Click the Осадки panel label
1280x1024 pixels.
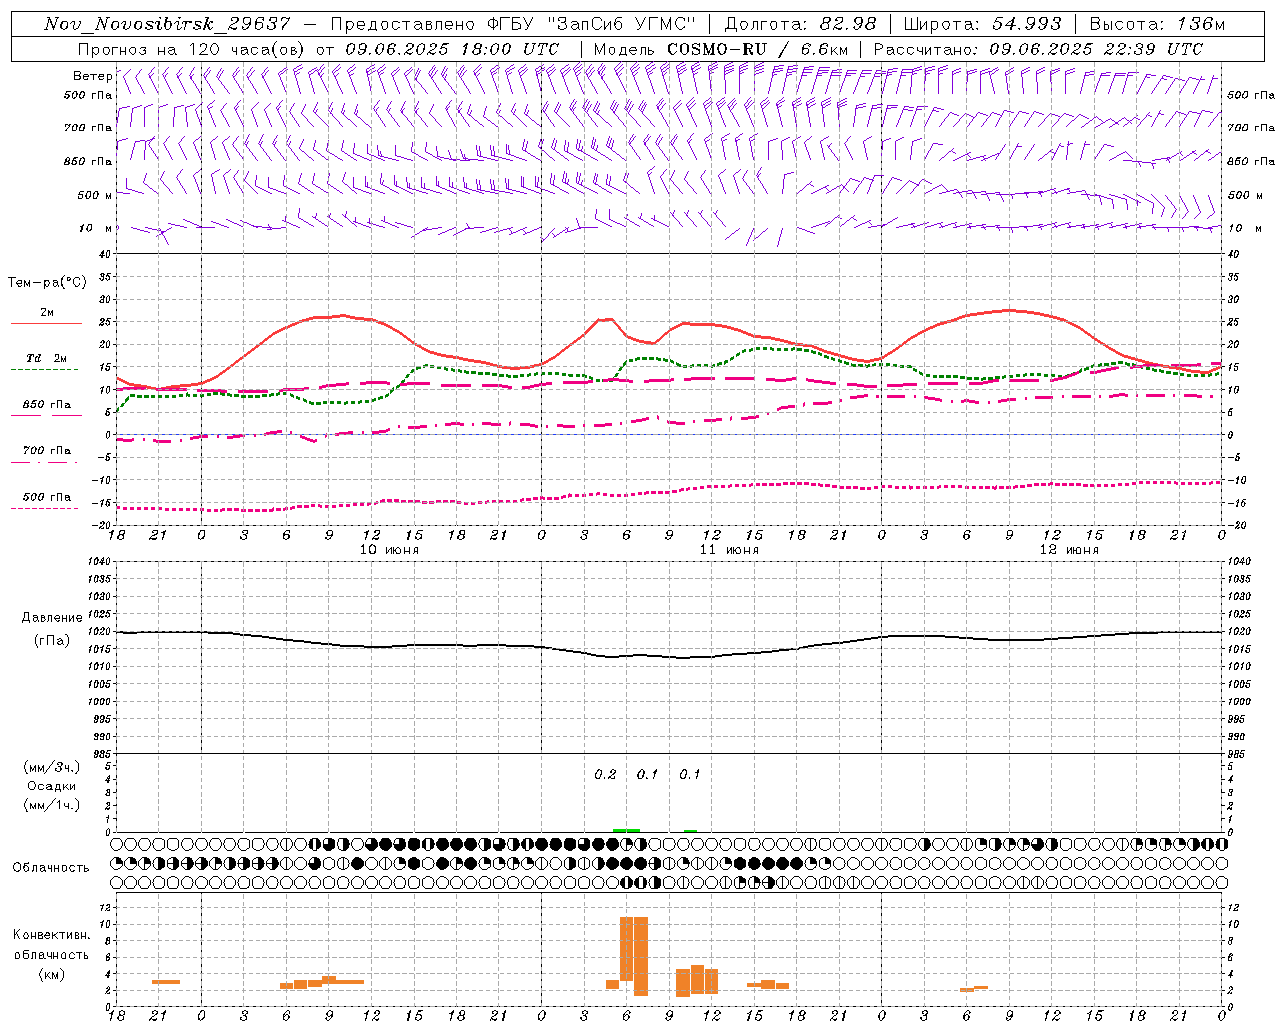[52, 786]
